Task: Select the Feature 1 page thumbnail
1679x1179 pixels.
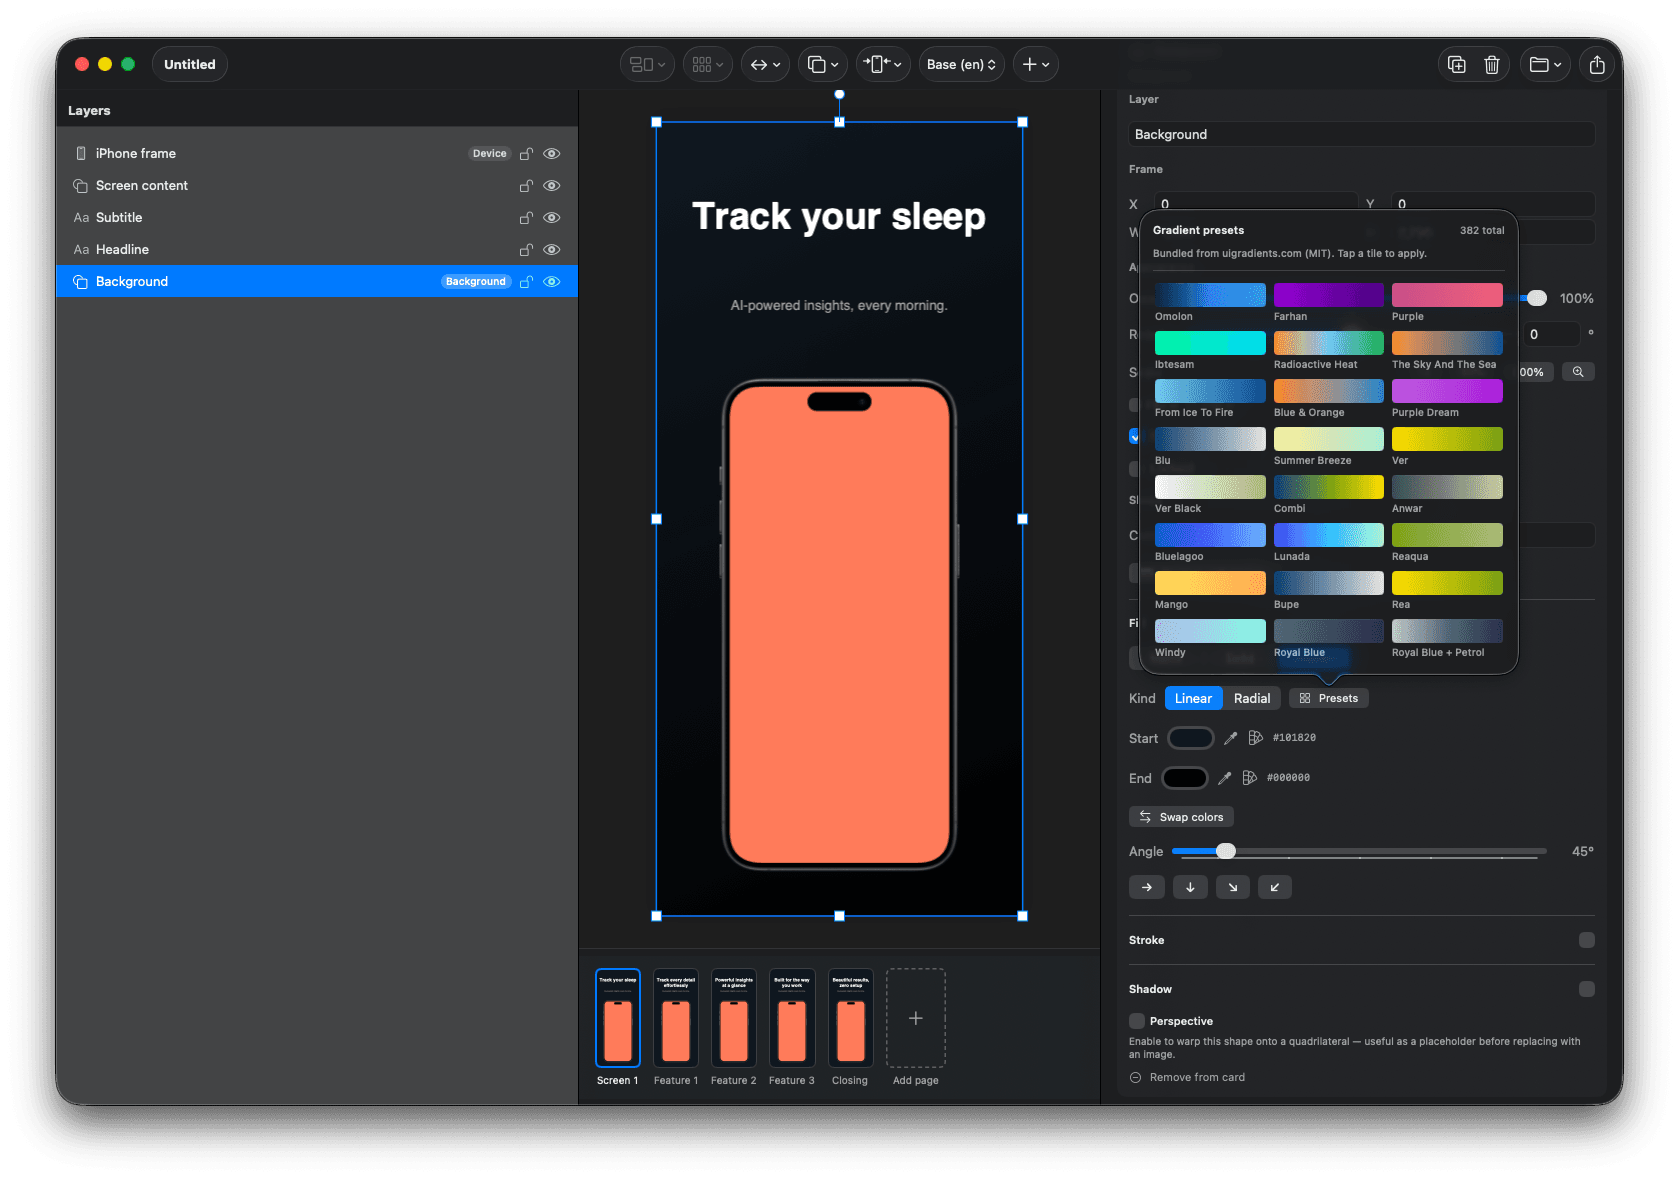Action: point(676,1018)
